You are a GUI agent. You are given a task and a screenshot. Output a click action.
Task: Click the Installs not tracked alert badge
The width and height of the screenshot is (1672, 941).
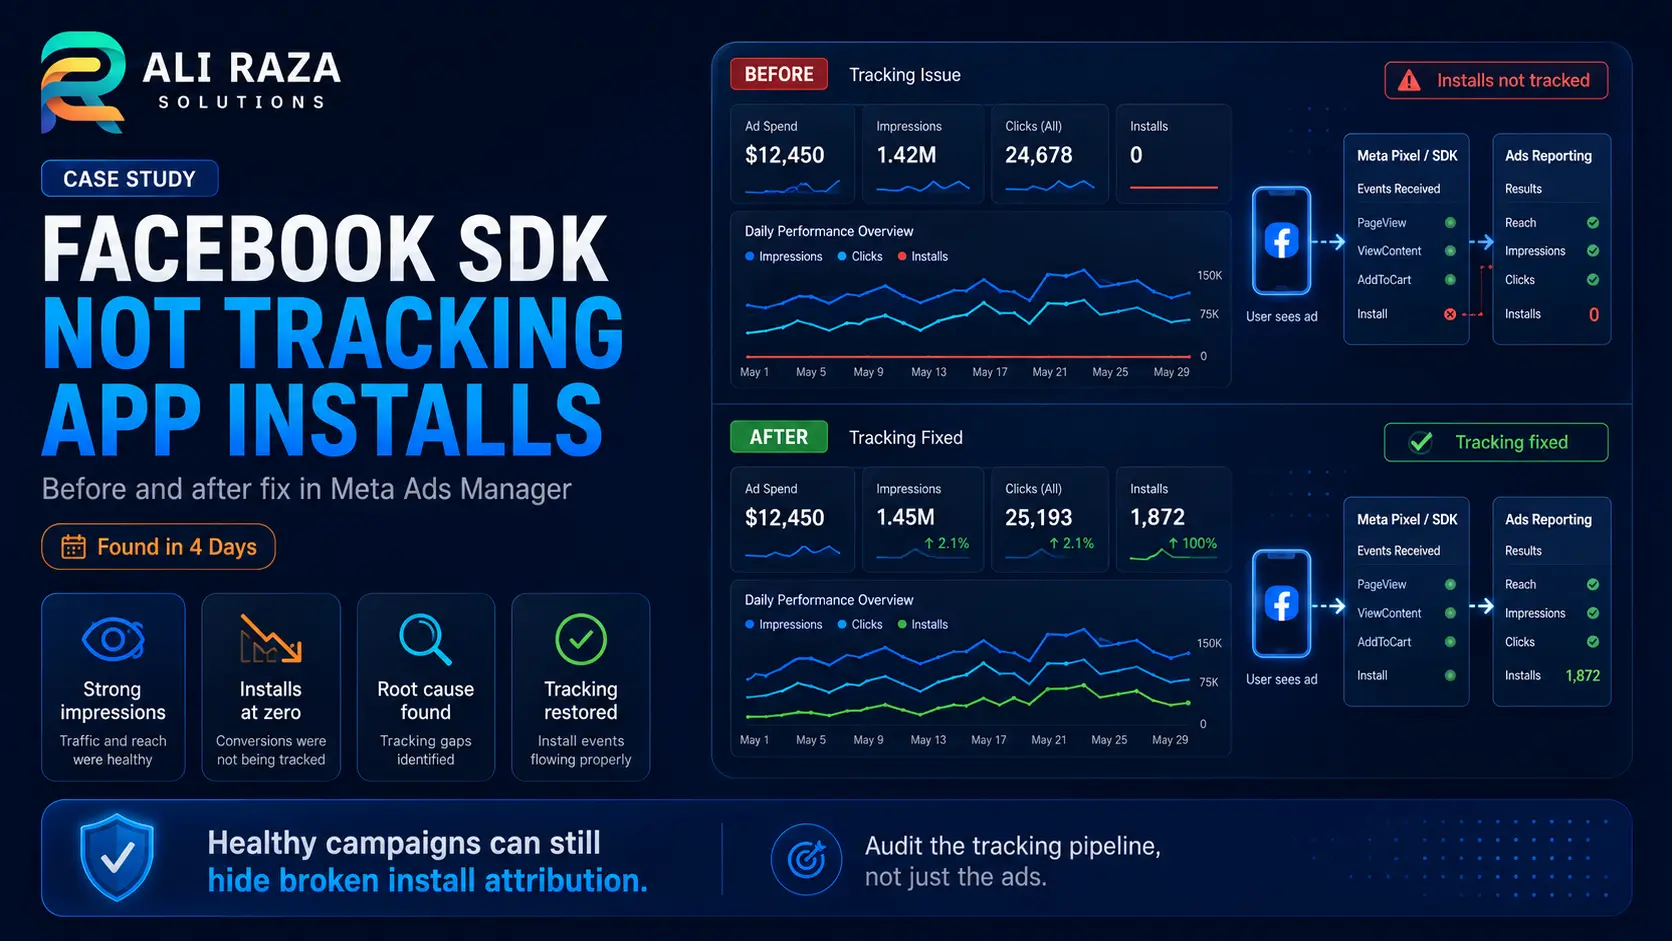point(1496,80)
